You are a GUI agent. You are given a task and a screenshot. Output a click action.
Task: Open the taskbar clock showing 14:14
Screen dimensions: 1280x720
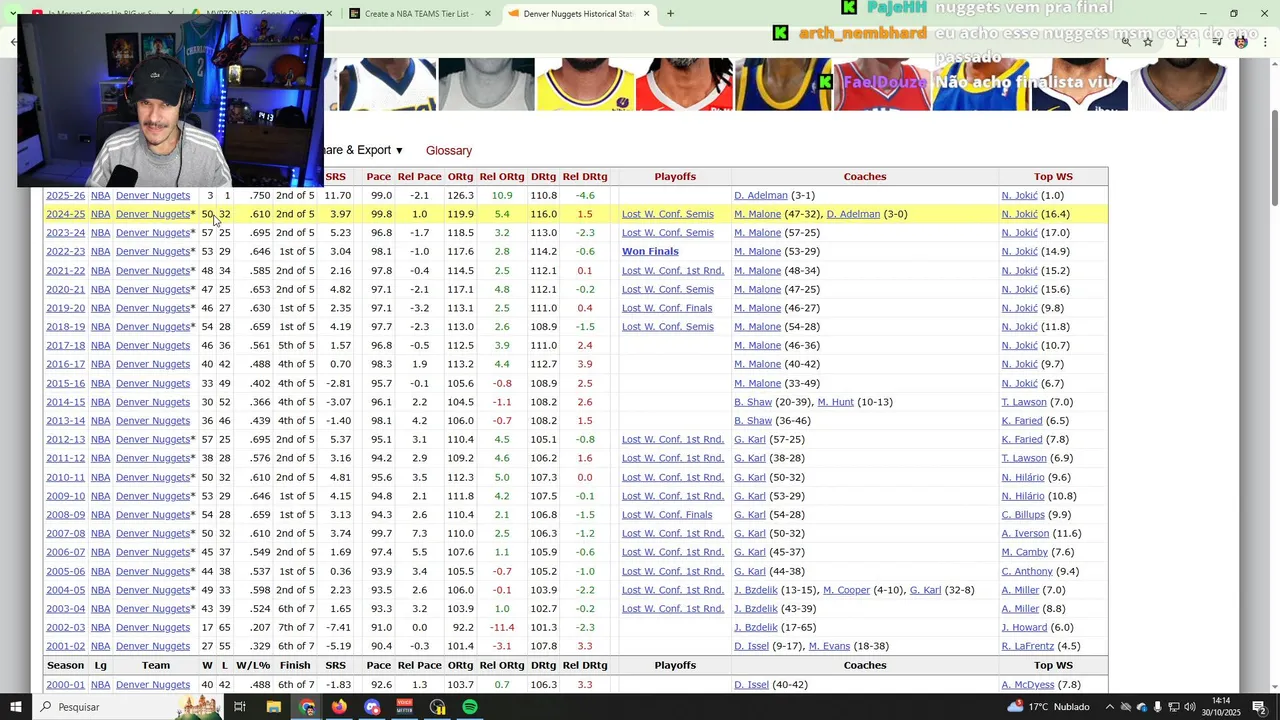1221,707
